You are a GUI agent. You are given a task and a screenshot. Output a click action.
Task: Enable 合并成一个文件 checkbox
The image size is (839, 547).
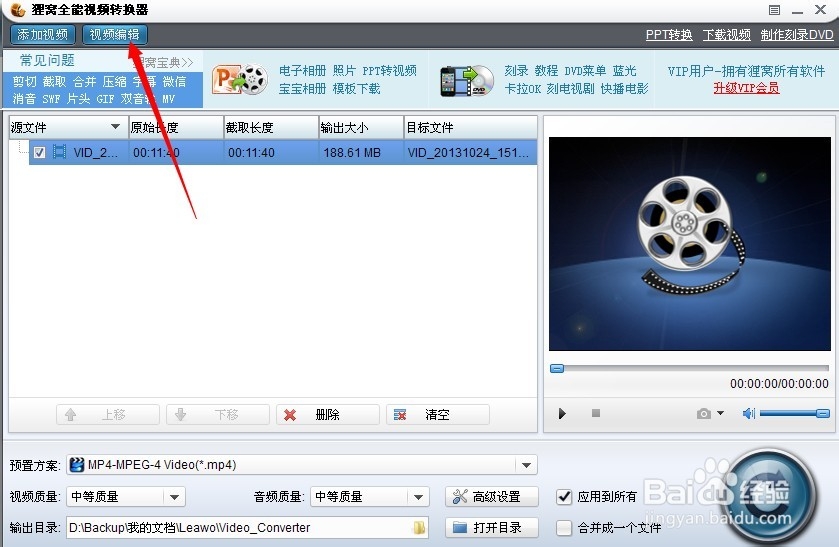[564, 528]
